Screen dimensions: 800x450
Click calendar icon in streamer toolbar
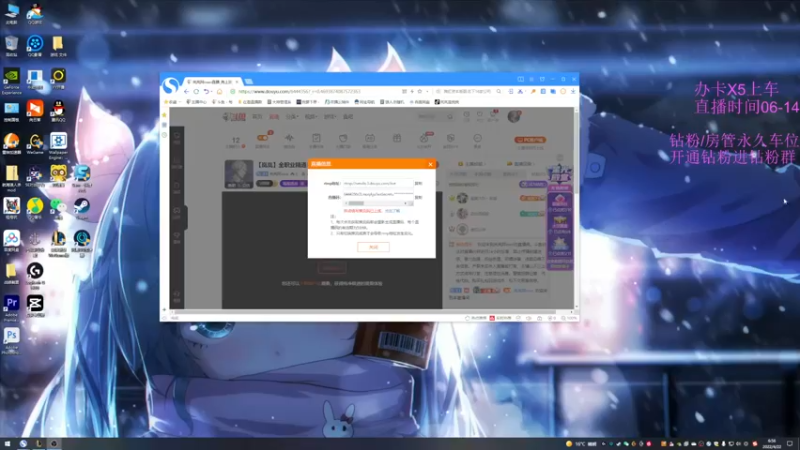click(x=370, y=139)
